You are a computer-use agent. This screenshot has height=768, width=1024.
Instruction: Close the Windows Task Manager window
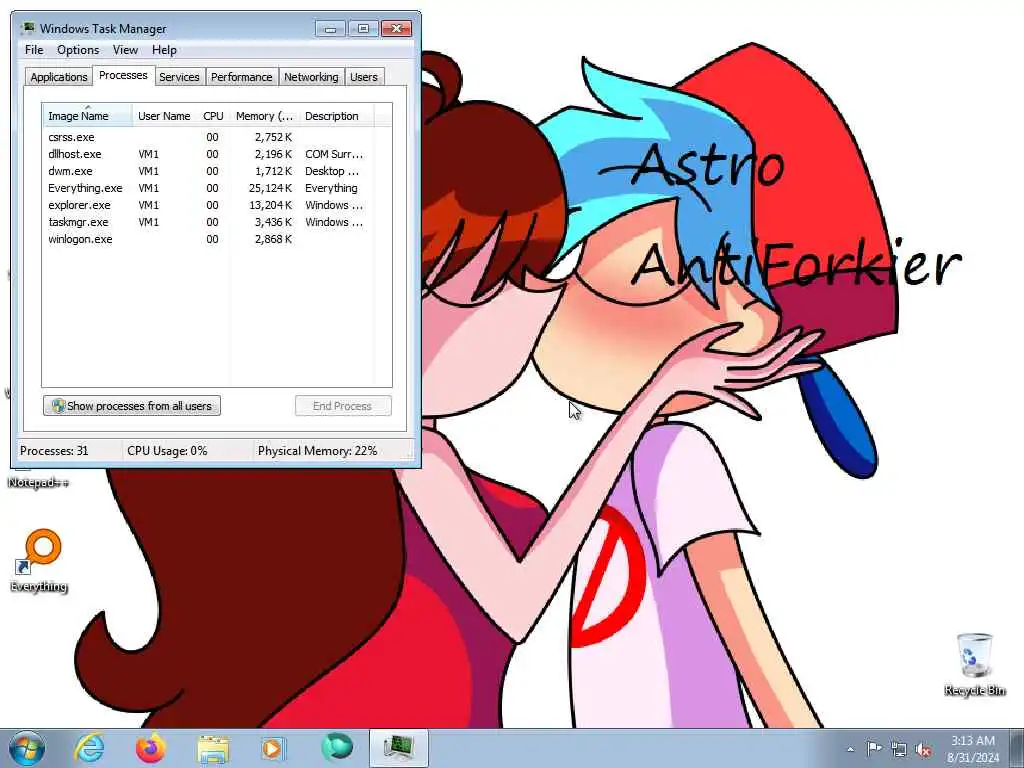pyautogui.click(x=396, y=29)
